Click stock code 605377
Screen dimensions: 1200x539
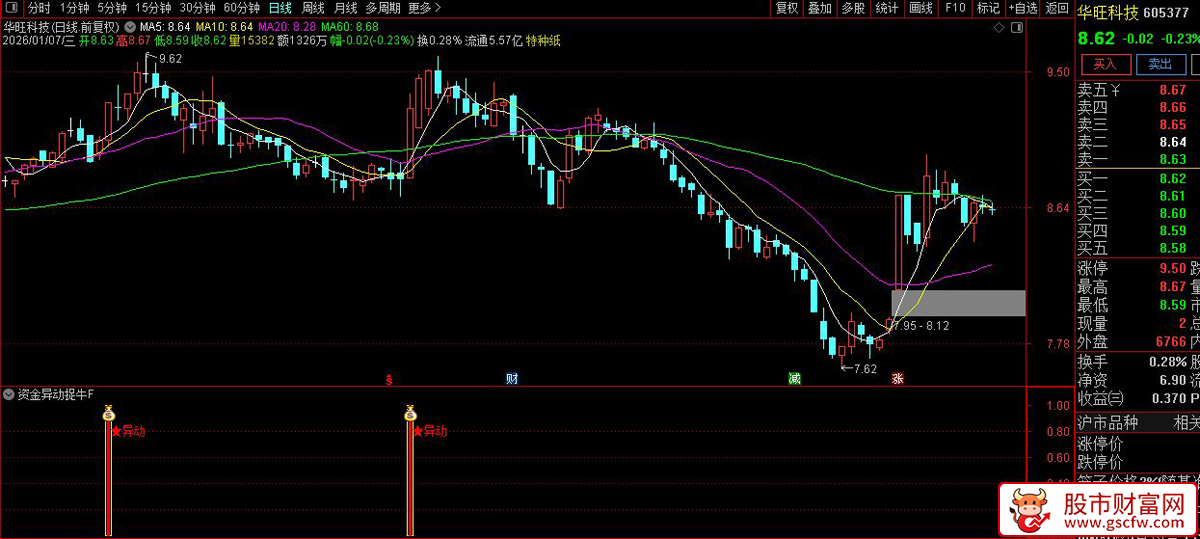(1165, 13)
